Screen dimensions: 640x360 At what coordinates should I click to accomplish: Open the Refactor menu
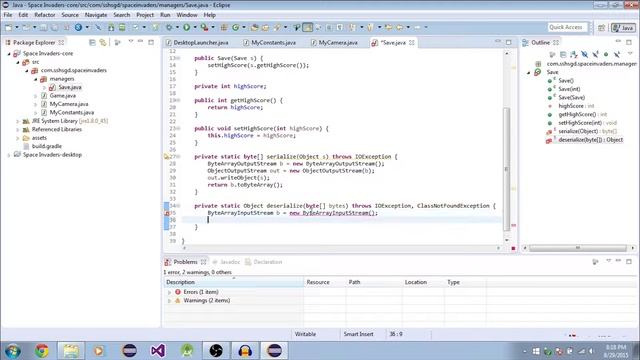click(x=44, y=15)
